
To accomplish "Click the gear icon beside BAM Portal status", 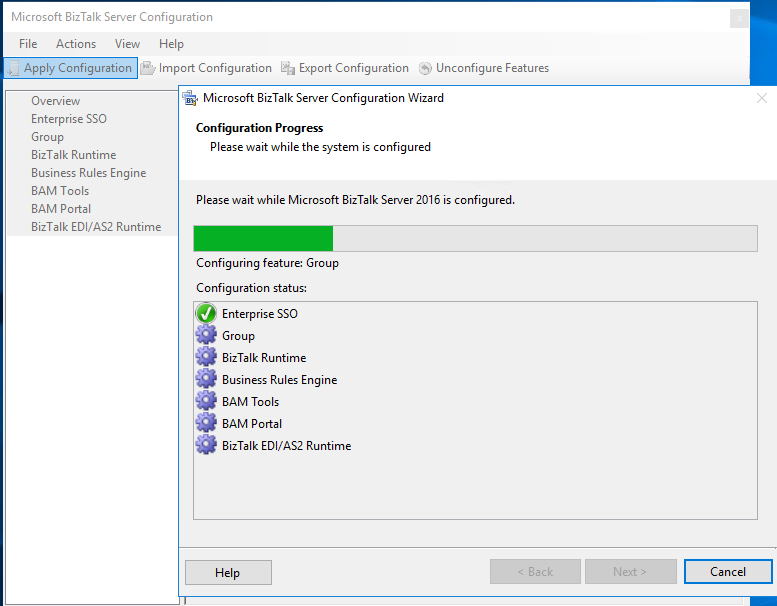I will (206, 423).
